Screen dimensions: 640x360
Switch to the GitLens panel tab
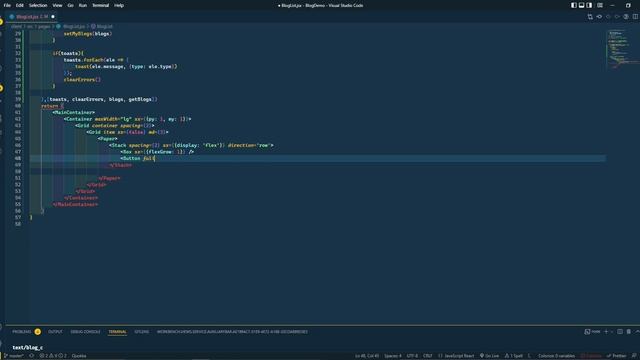point(142,332)
